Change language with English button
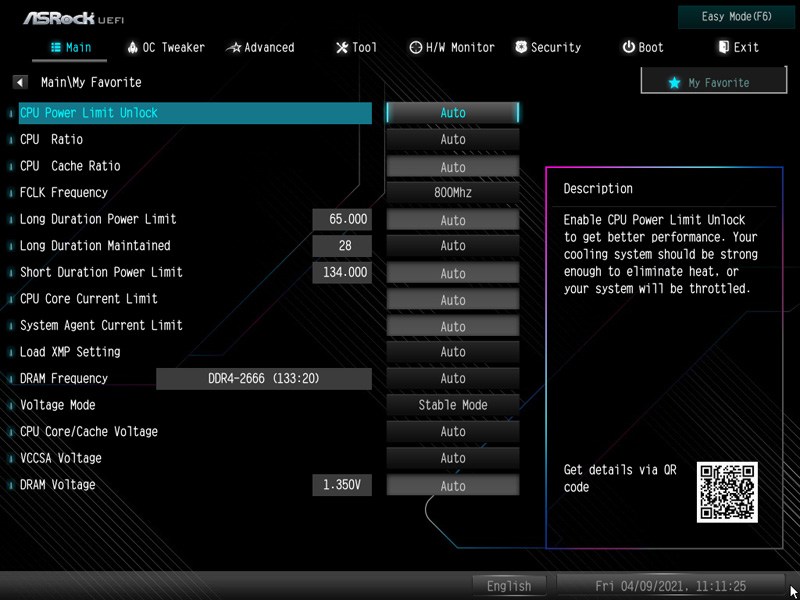 509,586
